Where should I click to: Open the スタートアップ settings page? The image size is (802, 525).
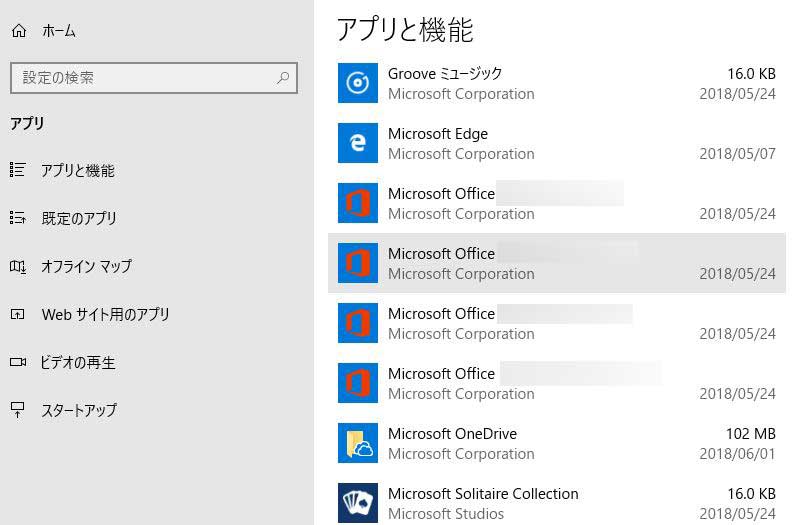coord(79,410)
